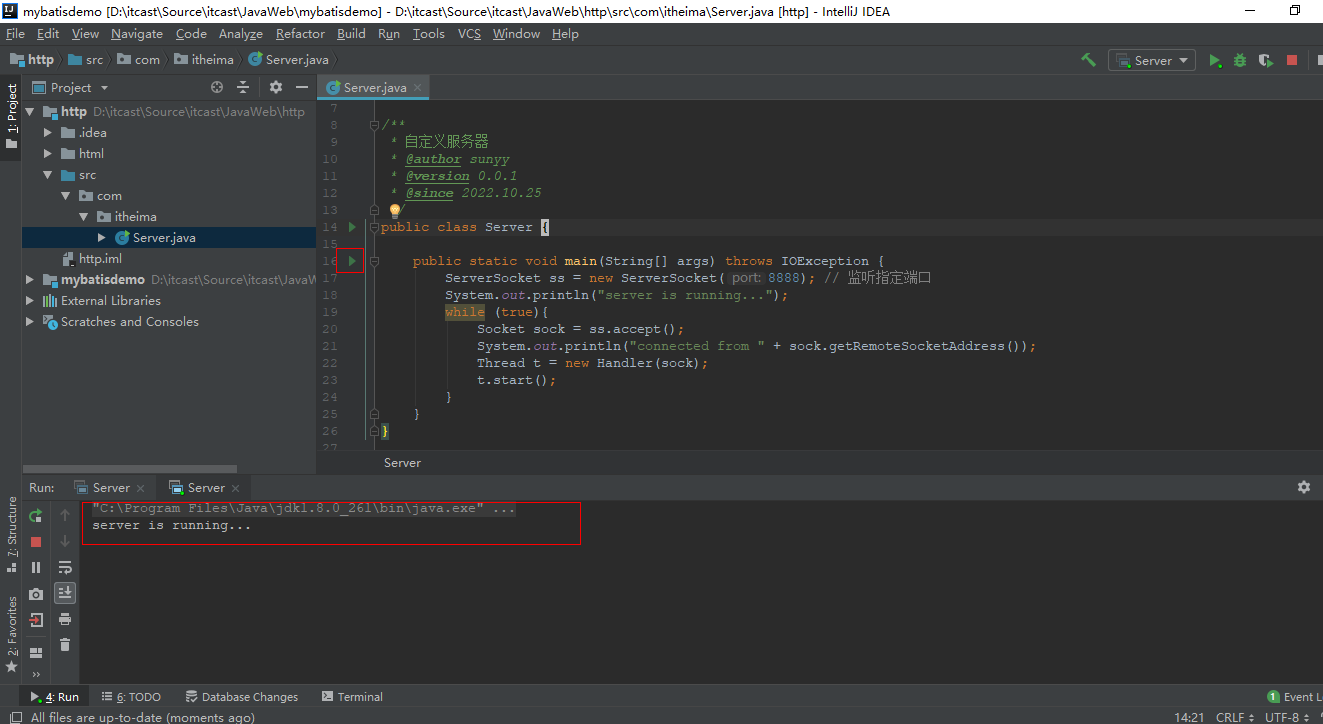1323x724 pixels.
Task: Open the Event Log
Action: pyautogui.click(x=1294, y=697)
